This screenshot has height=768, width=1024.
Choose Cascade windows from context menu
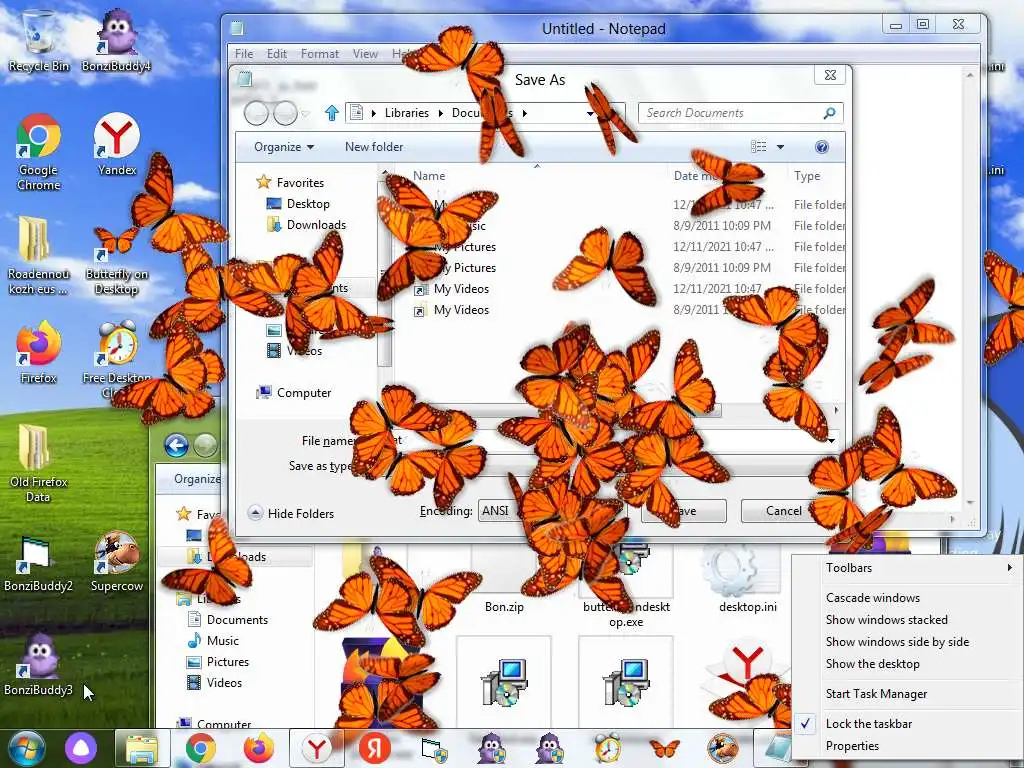[x=906, y=598]
